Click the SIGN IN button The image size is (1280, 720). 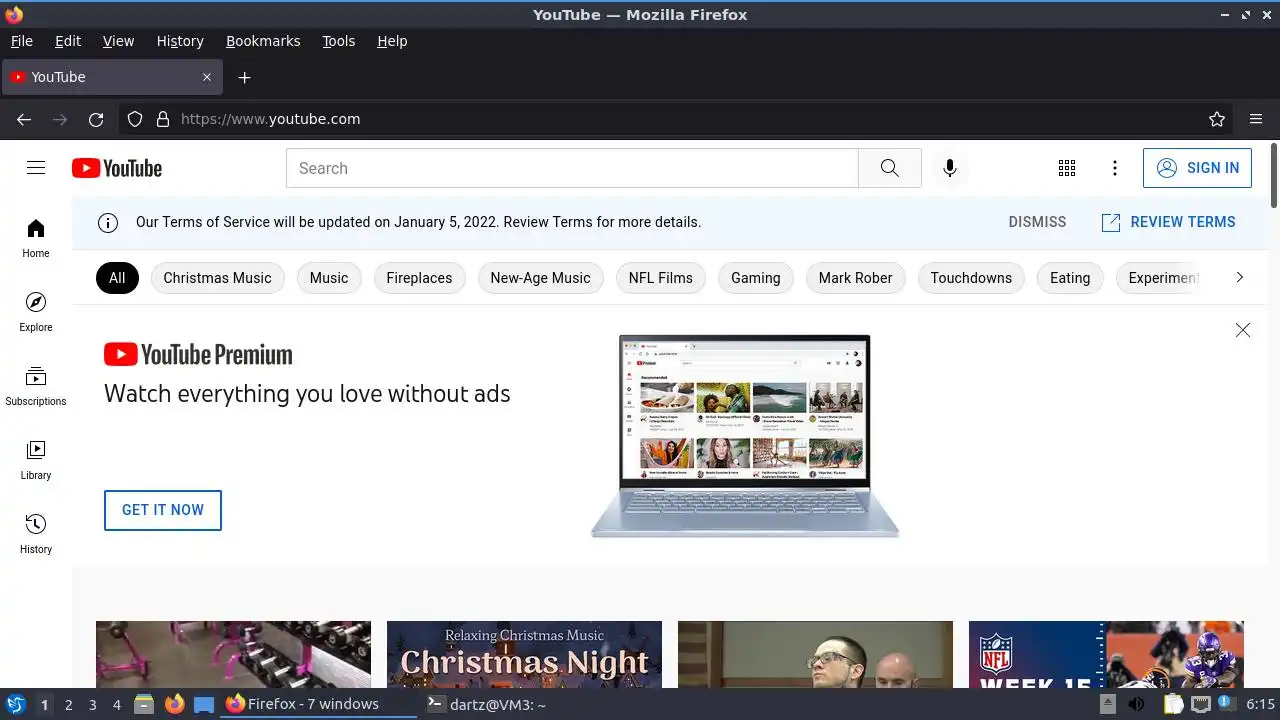point(1197,168)
